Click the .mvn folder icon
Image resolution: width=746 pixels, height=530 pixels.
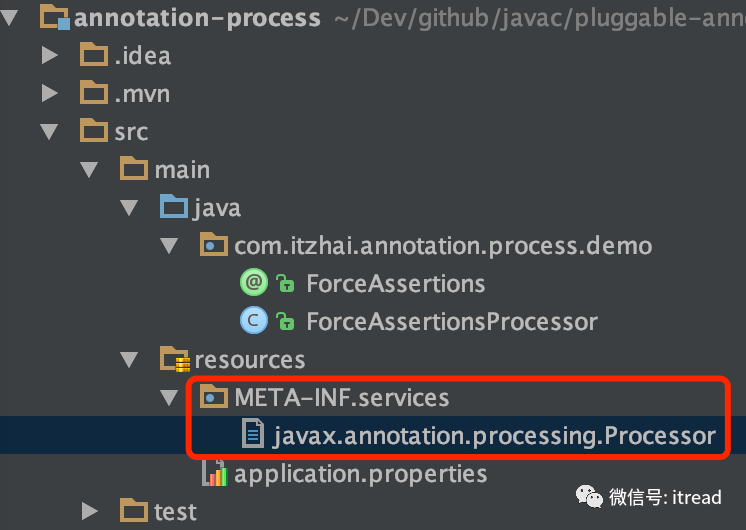coord(94,94)
